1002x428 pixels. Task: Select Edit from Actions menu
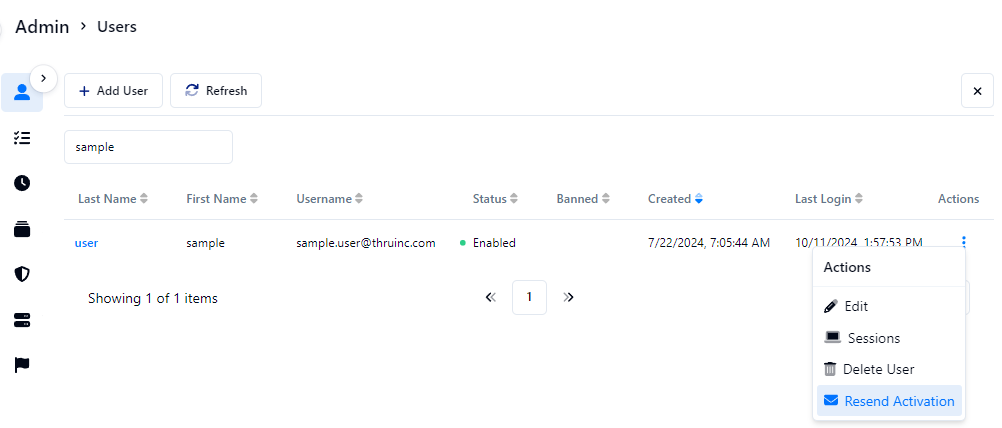[x=856, y=306]
